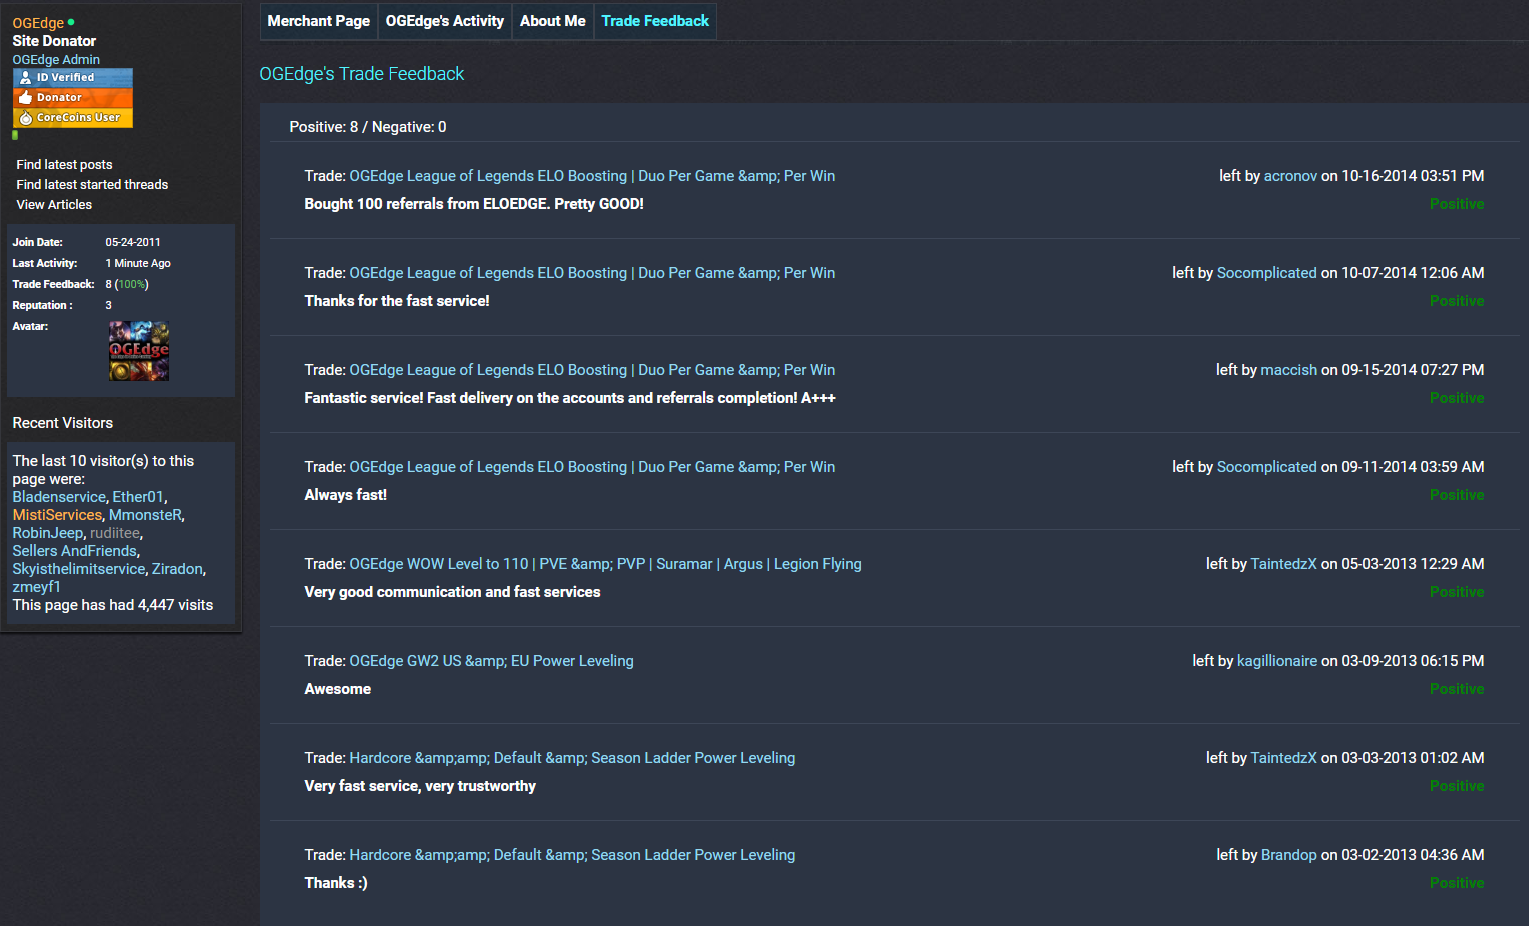Viewport: 1529px width, 926px height.
Task: Open OGEdge GW2 Power Leveling trade link
Action: 491,661
